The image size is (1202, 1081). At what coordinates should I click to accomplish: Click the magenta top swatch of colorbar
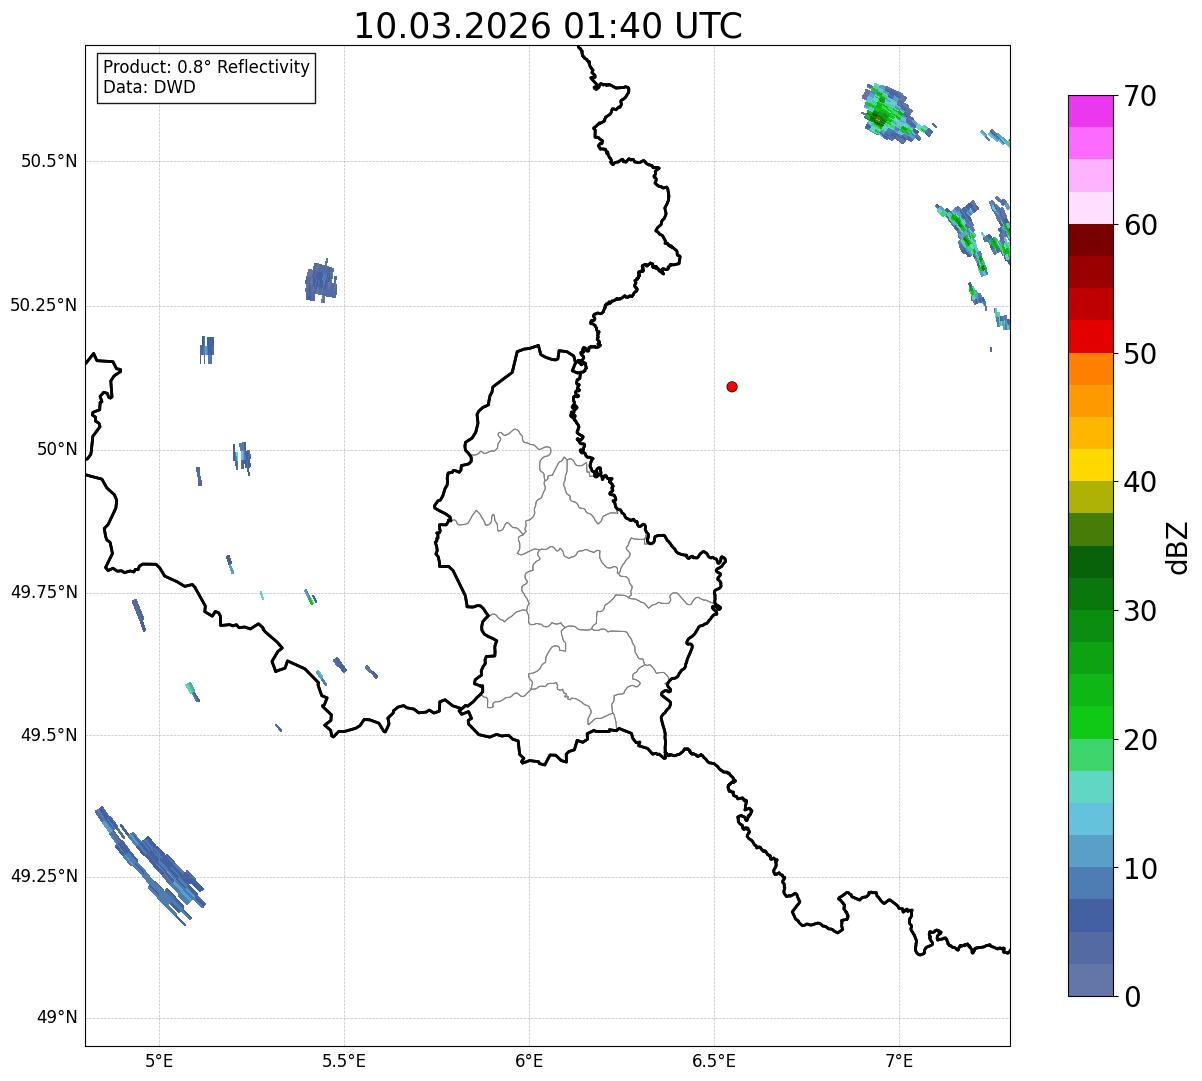pos(1090,111)
